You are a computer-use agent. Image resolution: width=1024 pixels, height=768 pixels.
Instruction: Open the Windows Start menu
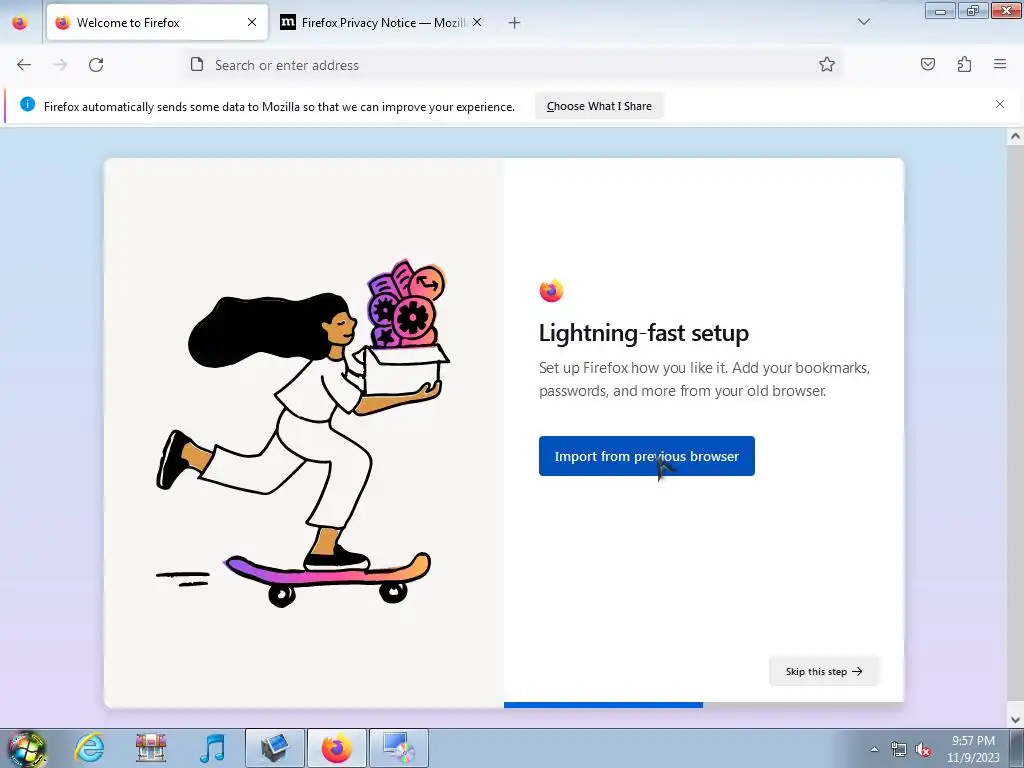point(26,748)
